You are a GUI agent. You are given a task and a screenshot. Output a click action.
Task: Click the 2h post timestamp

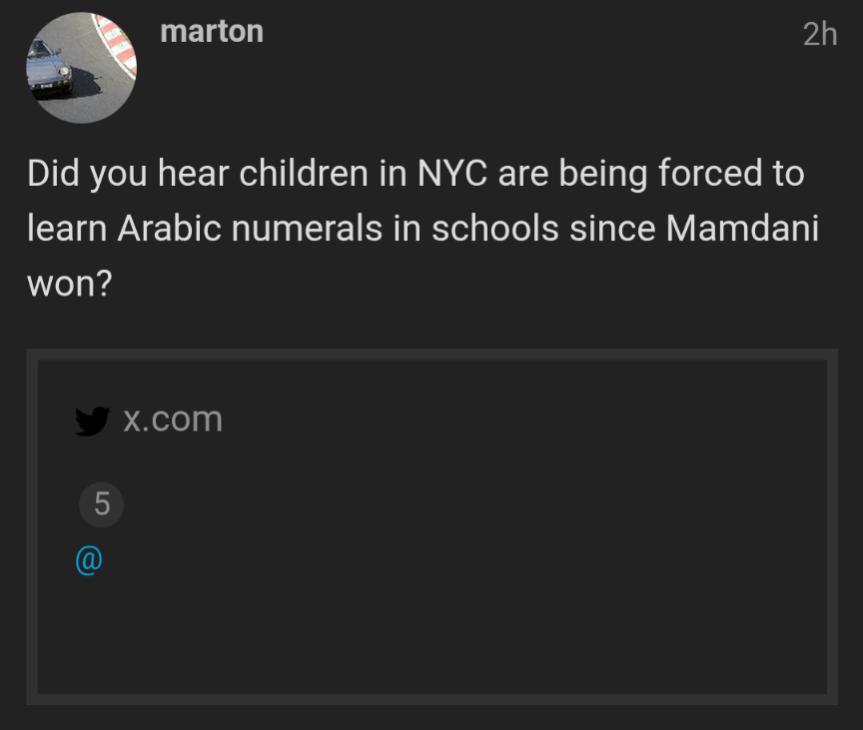point(819,35)
